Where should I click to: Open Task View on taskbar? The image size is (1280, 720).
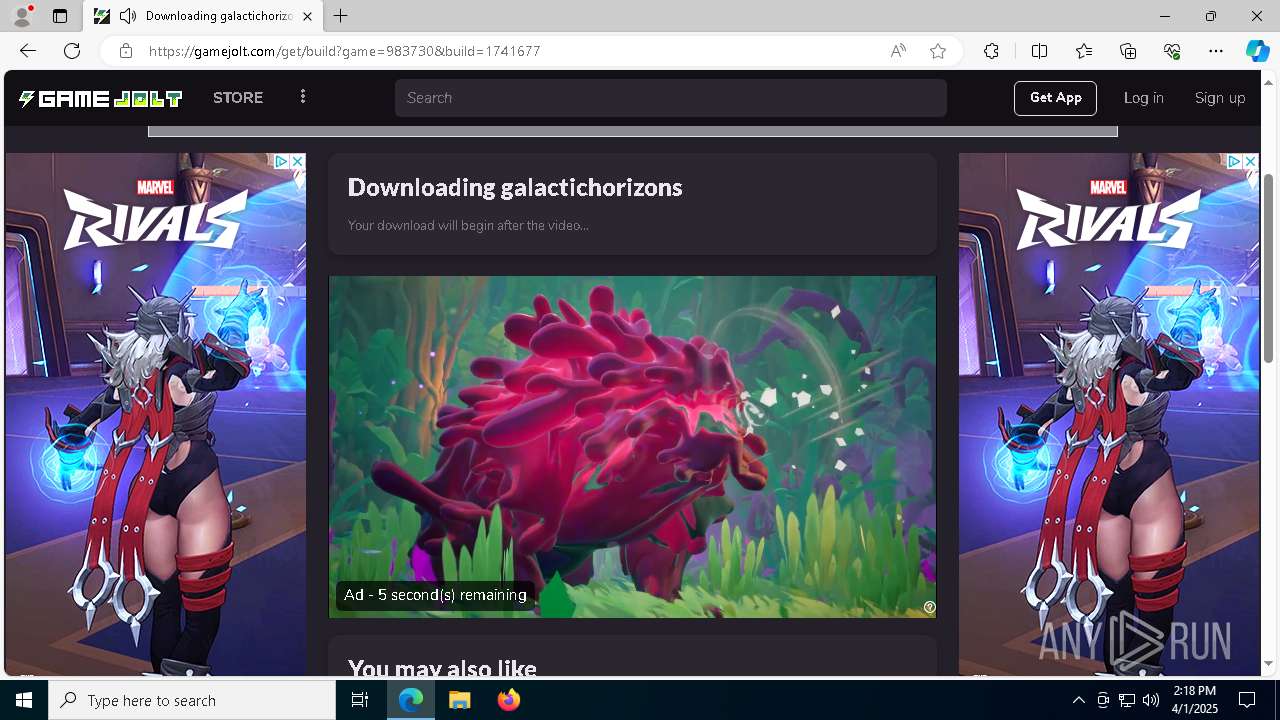tap(360, 700)
